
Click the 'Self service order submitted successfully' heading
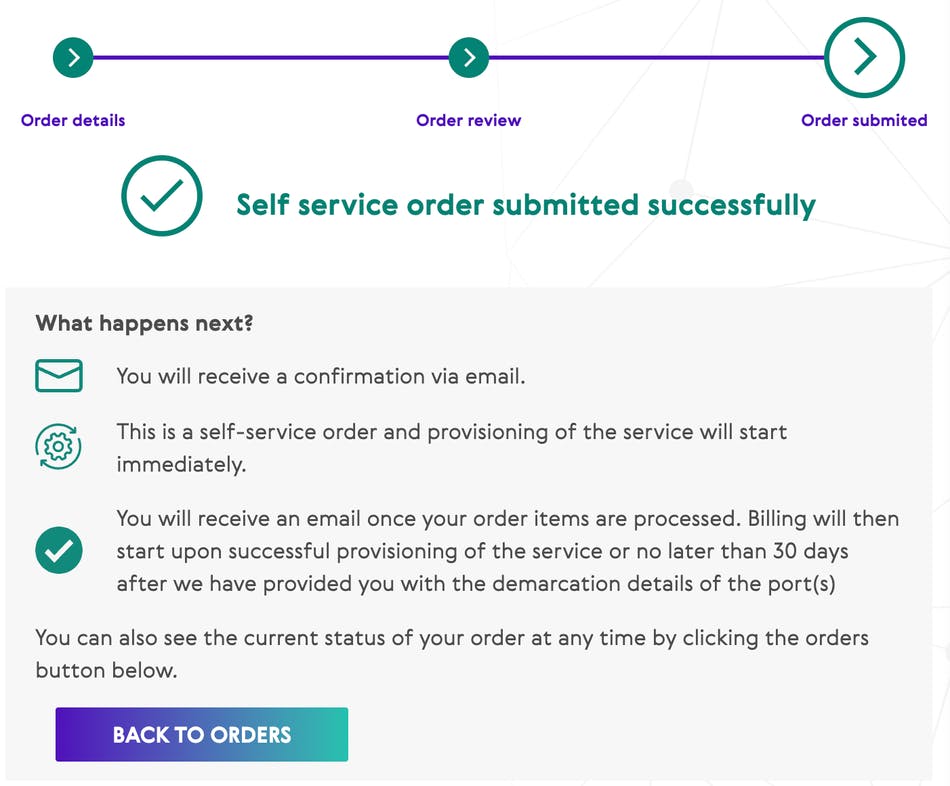(526, 205)
